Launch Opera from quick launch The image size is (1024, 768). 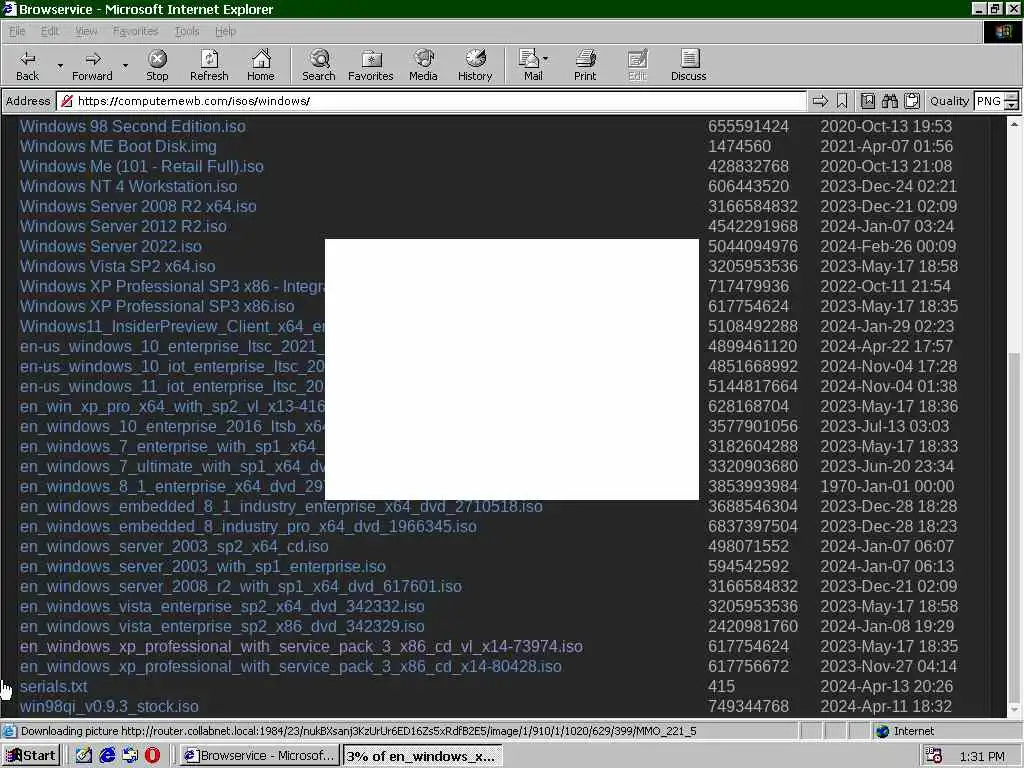pyautogui.click(x=152, y=756)
